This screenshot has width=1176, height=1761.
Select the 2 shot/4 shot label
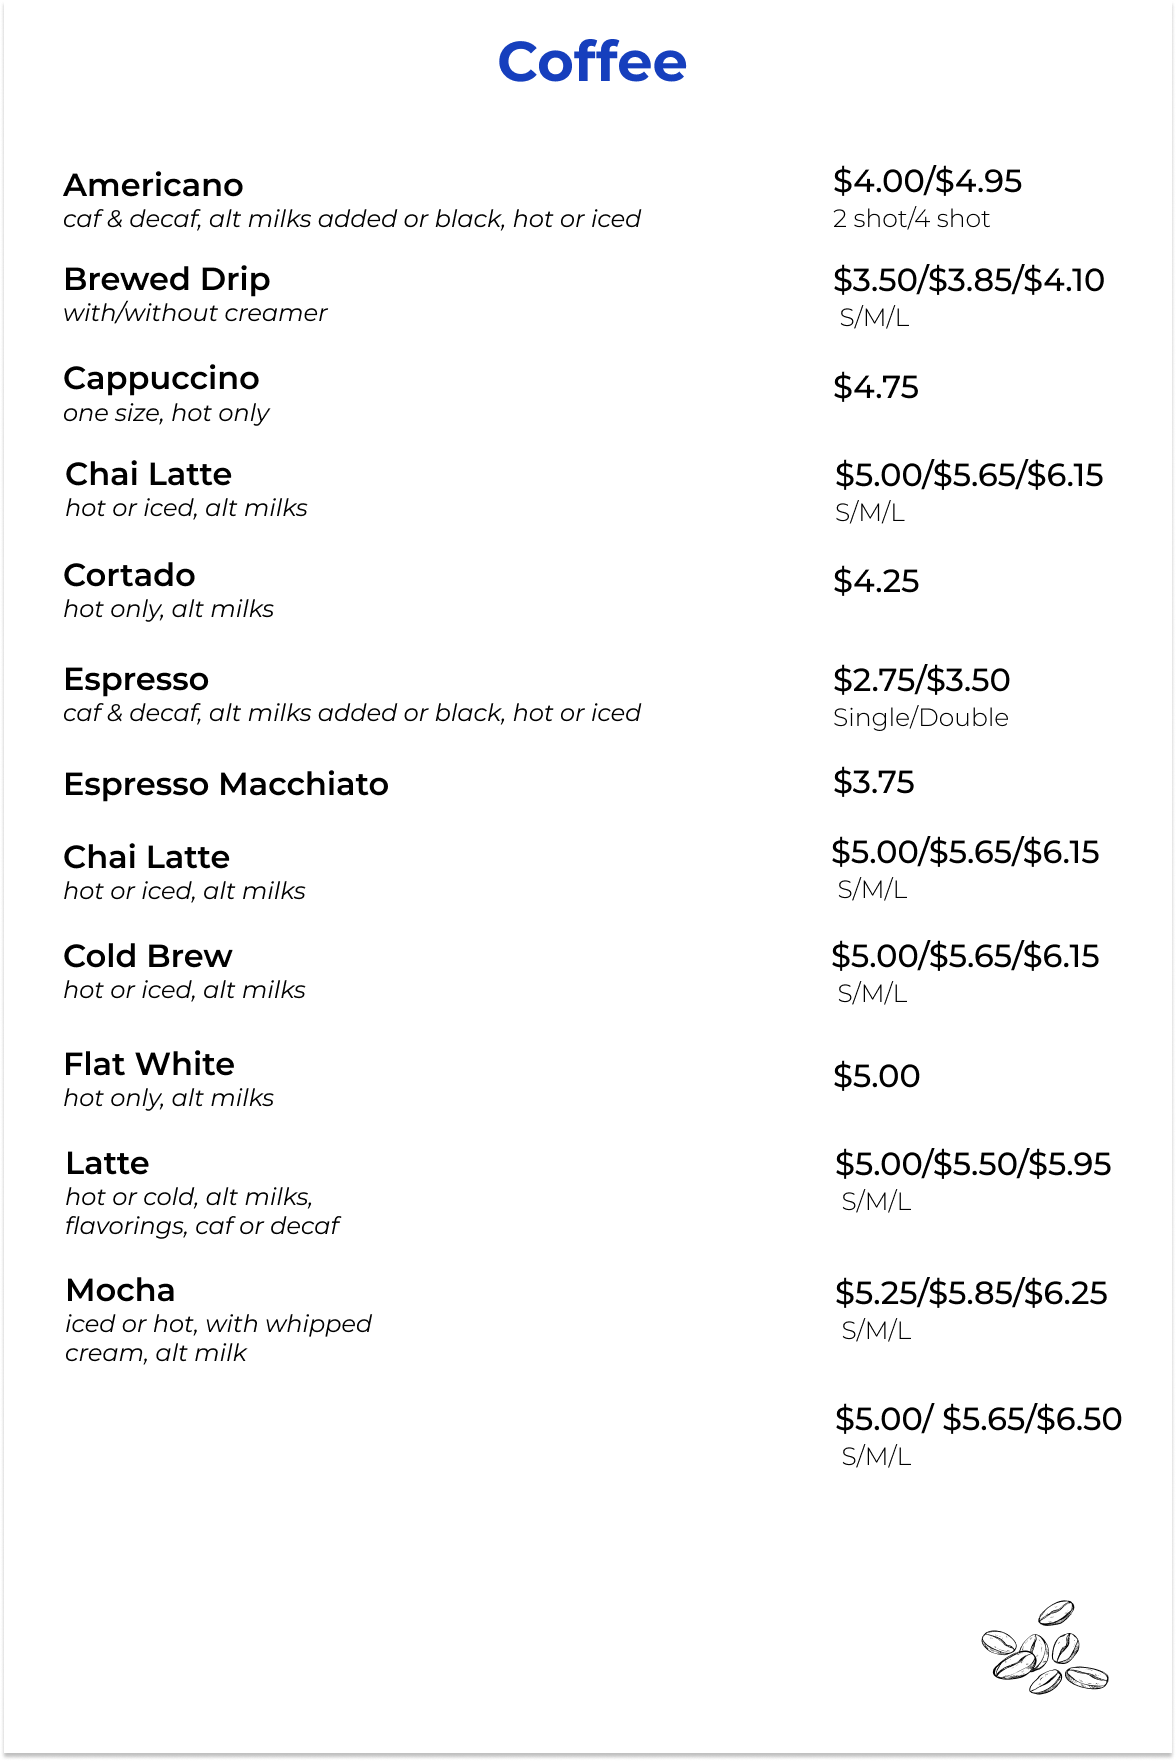pos(911,218)
